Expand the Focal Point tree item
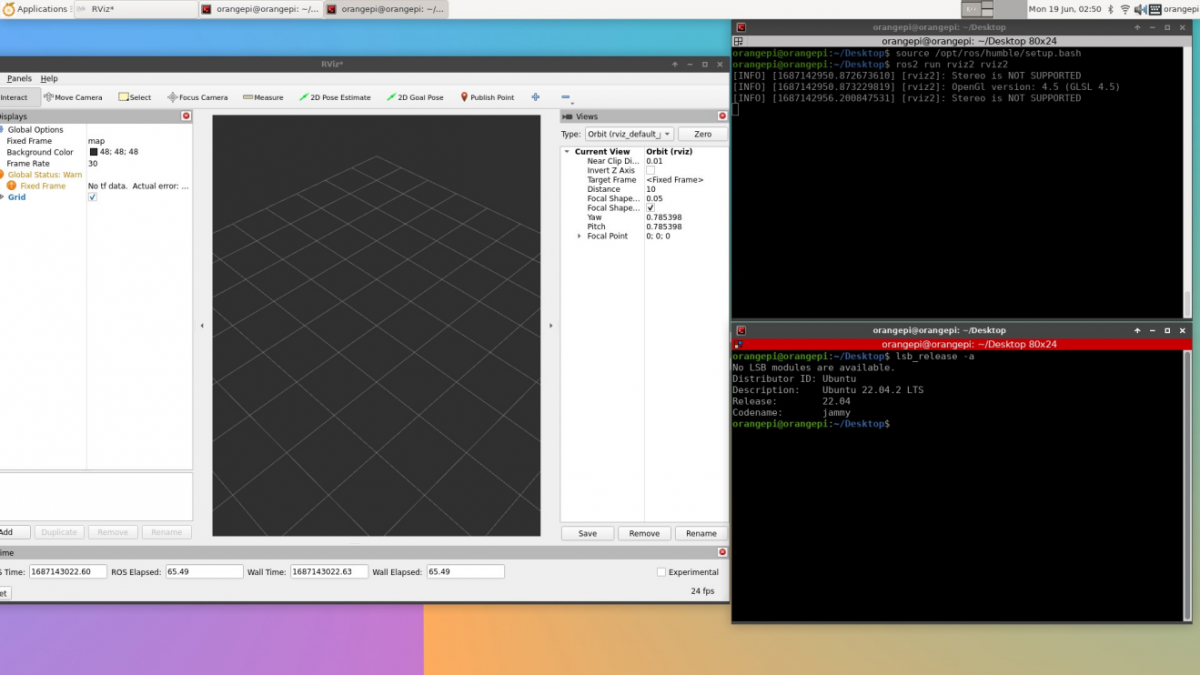This screenshot has height=675, width=1200. [580, 236]
